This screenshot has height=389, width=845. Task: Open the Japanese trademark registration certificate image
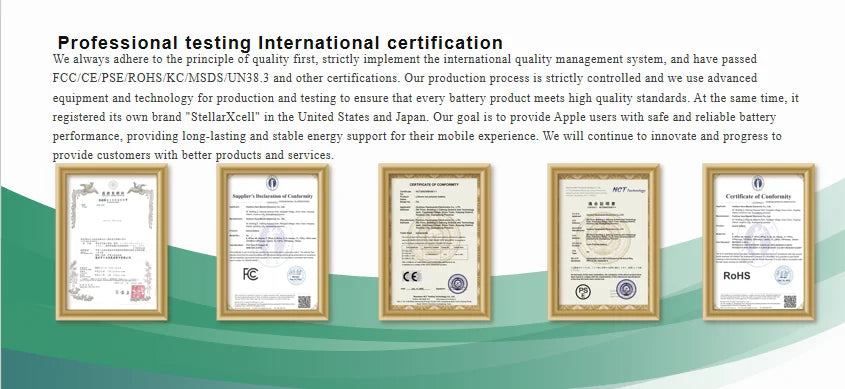112,242
